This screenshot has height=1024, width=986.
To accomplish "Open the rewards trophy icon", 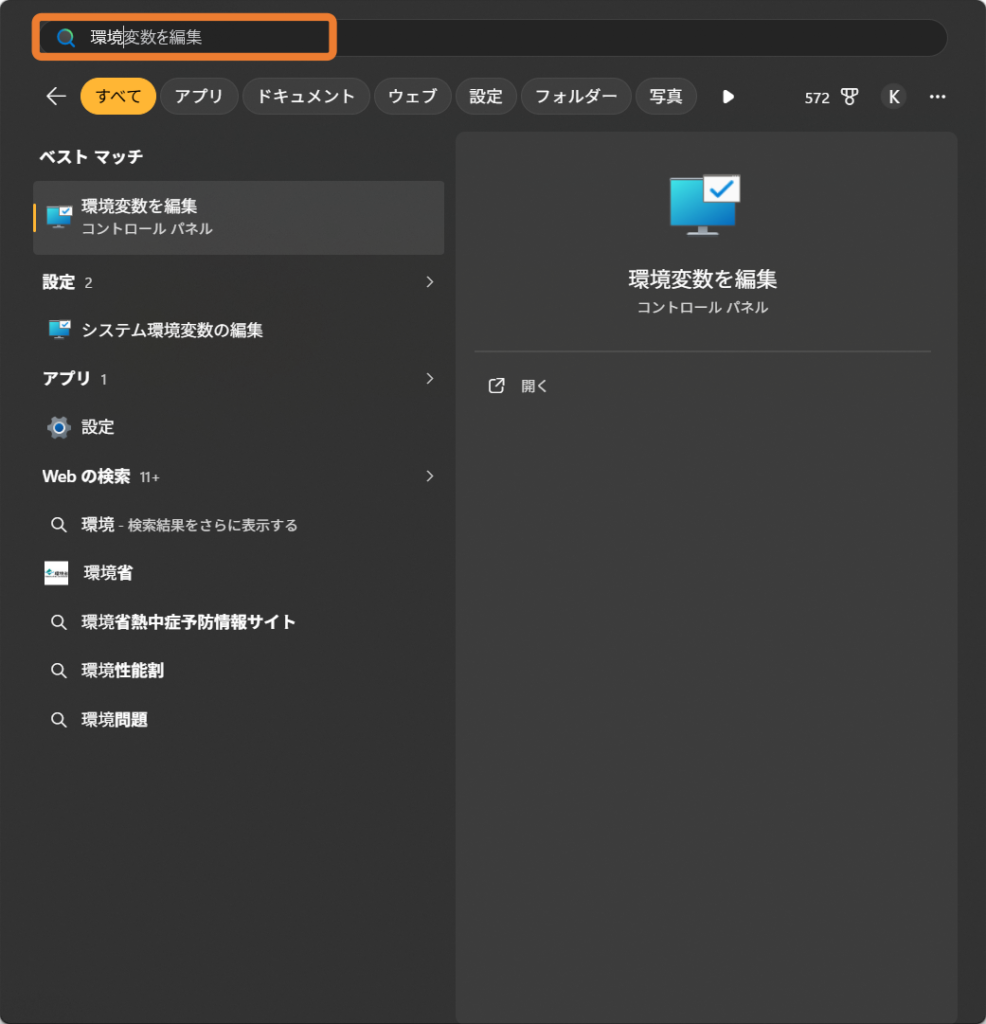I will 850,97.
